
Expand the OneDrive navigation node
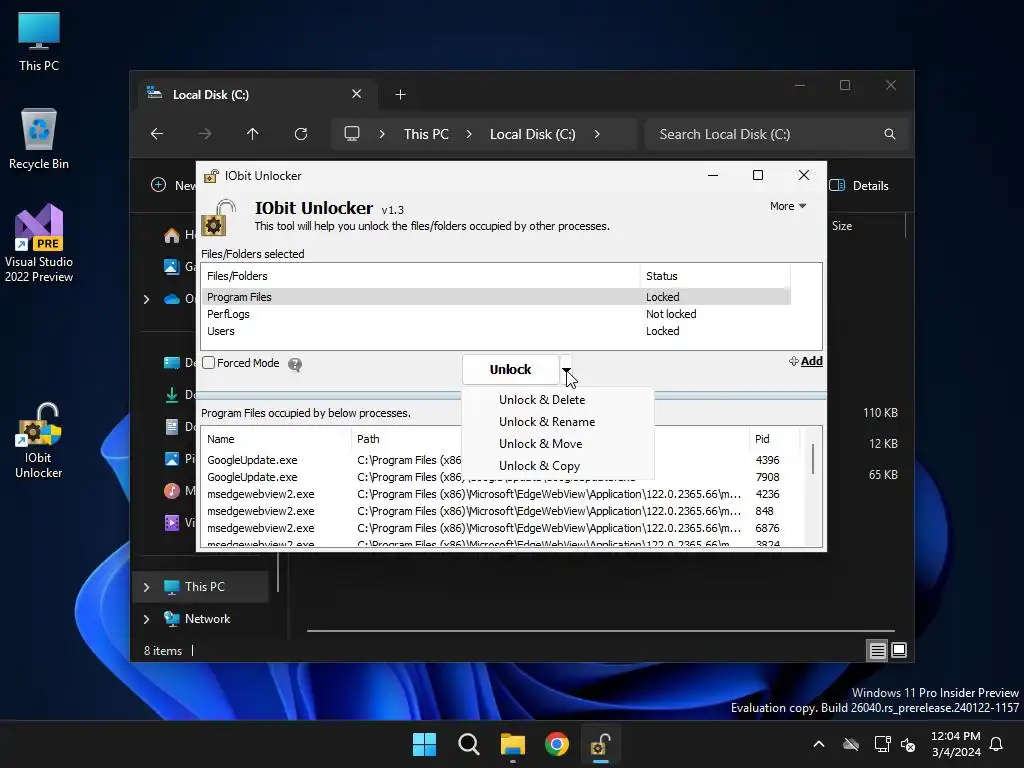pyautogui.click(x=146, y=299)
